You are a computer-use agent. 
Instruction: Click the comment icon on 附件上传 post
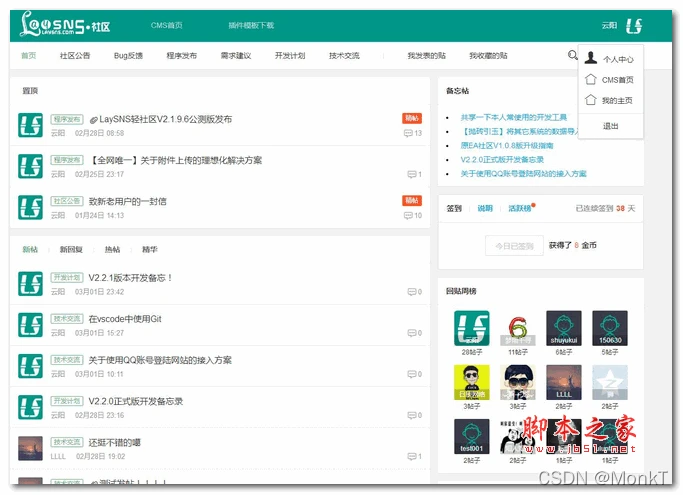[414, 174]
